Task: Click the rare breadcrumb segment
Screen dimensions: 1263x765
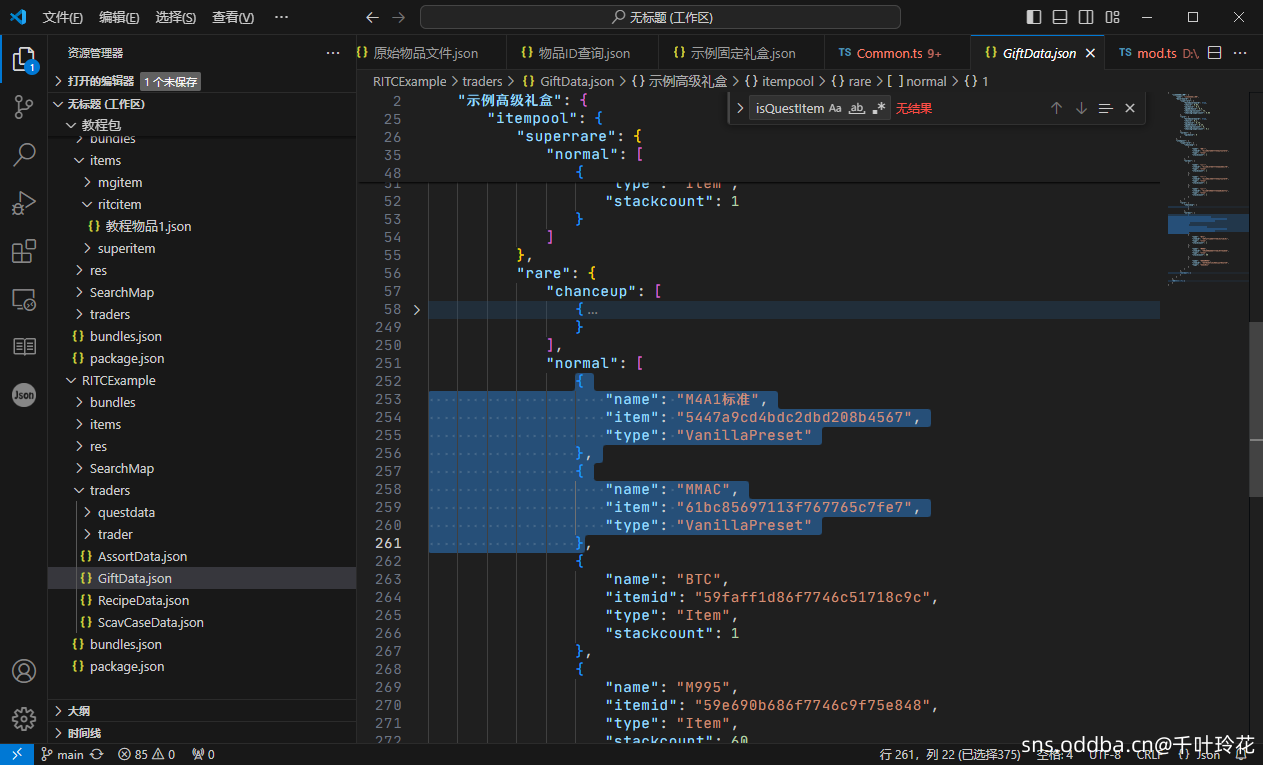Action: (859, 81)
